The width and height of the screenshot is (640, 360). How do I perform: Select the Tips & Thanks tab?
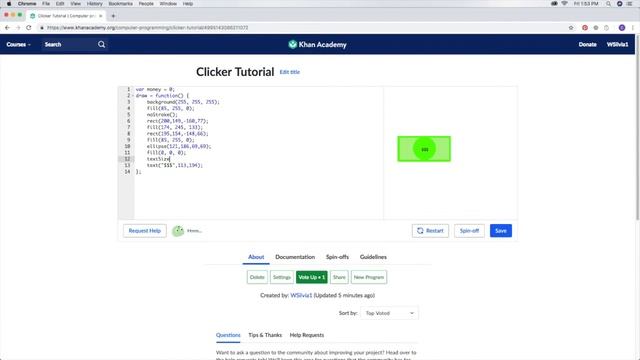tap(265, 335)
